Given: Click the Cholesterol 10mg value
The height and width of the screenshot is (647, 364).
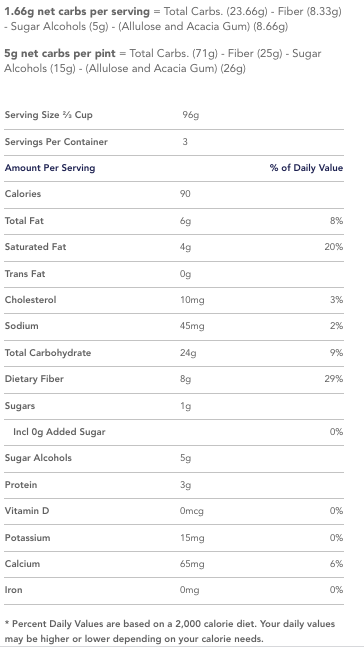Looking at the screenshot, I should point(192,300).
